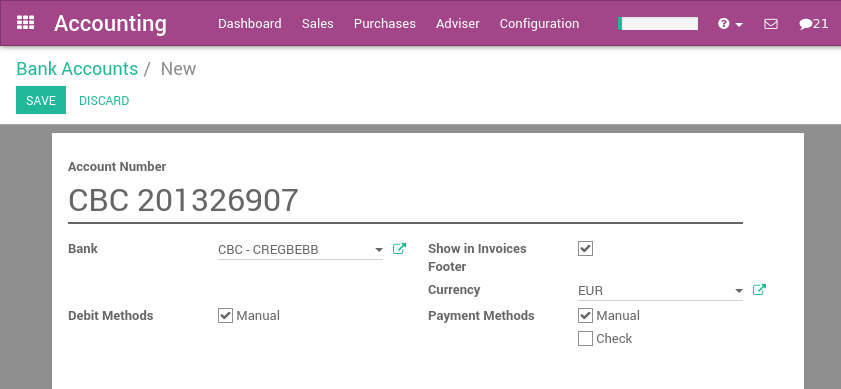The image size is (841, 389).
Task: Enable the Check payment method checkbox
Action: point(585,339)
